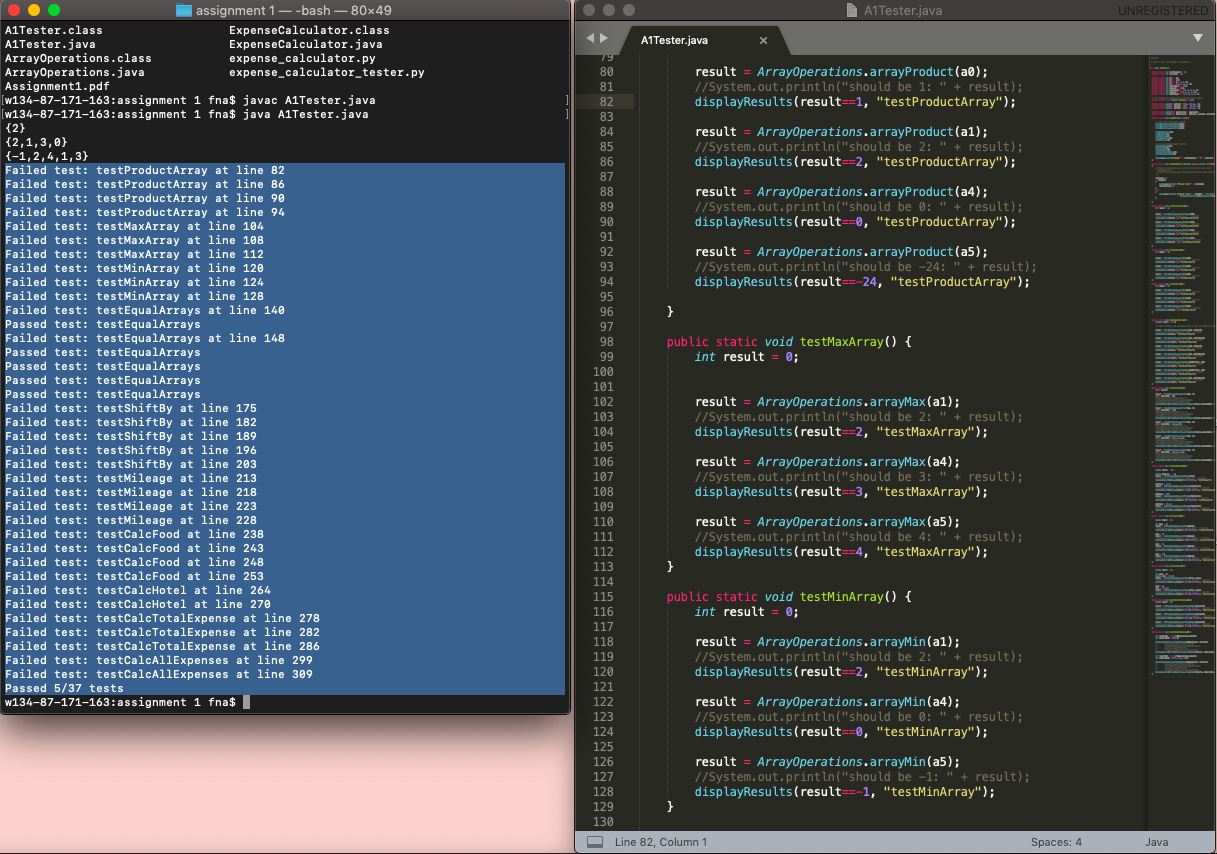
Task: Click 'arrayMin(a5)' call in Sublime code
Action: point(913,762)
